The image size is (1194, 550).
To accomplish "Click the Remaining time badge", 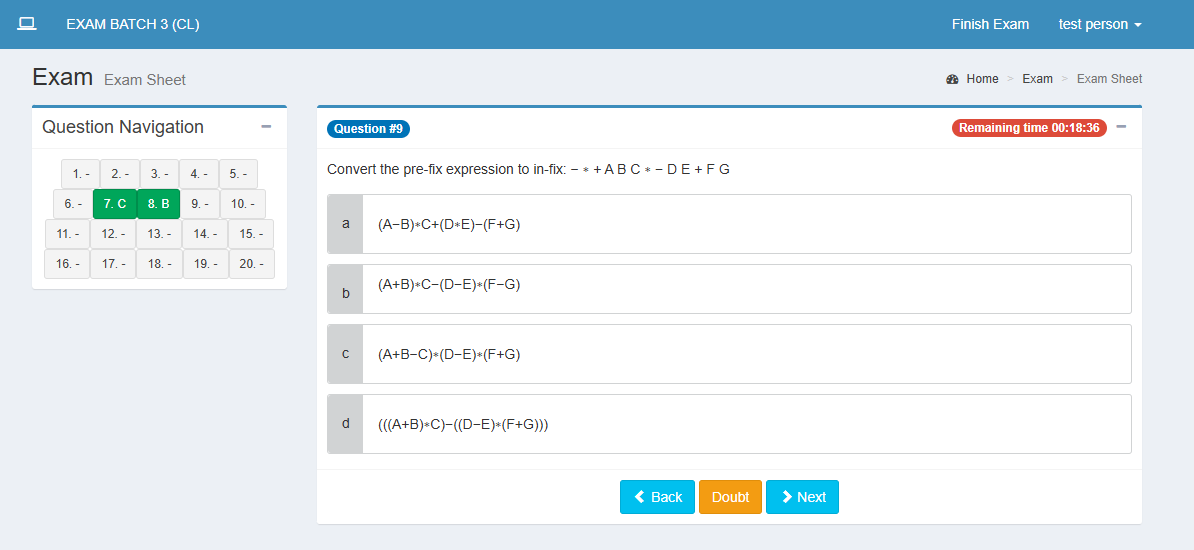I will [1029, 128].
